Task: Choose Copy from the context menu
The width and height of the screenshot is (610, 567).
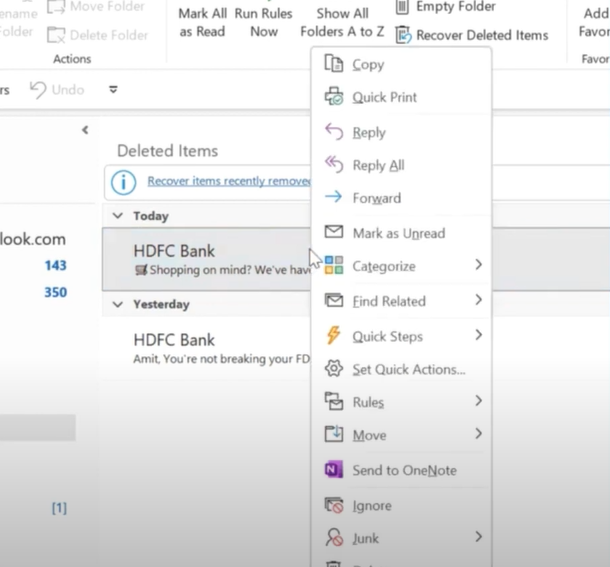Action: pyautogui.click(x=401, y=64)
